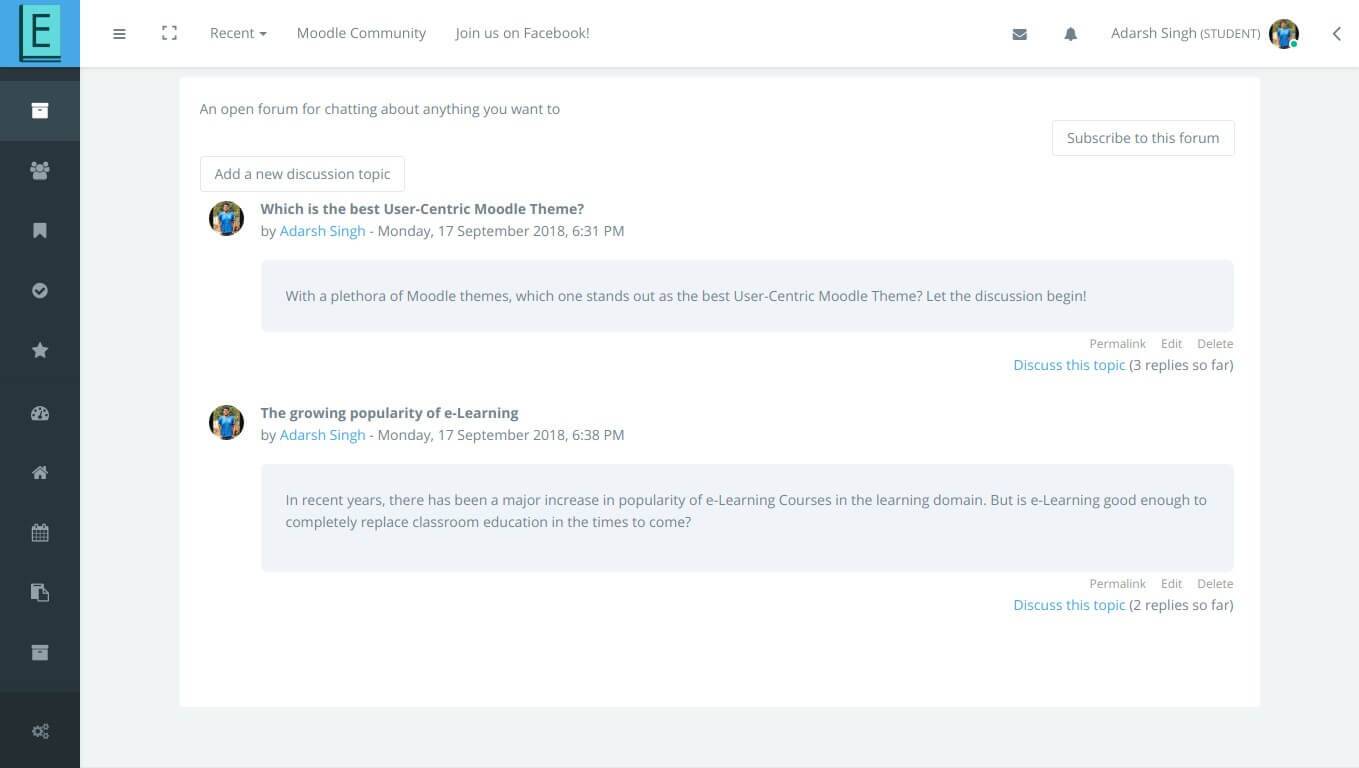Image resolution: width=1359 pixels, height=768 pixels.
Task: Click the user avatar in top bar
Action: point(1284,34)
